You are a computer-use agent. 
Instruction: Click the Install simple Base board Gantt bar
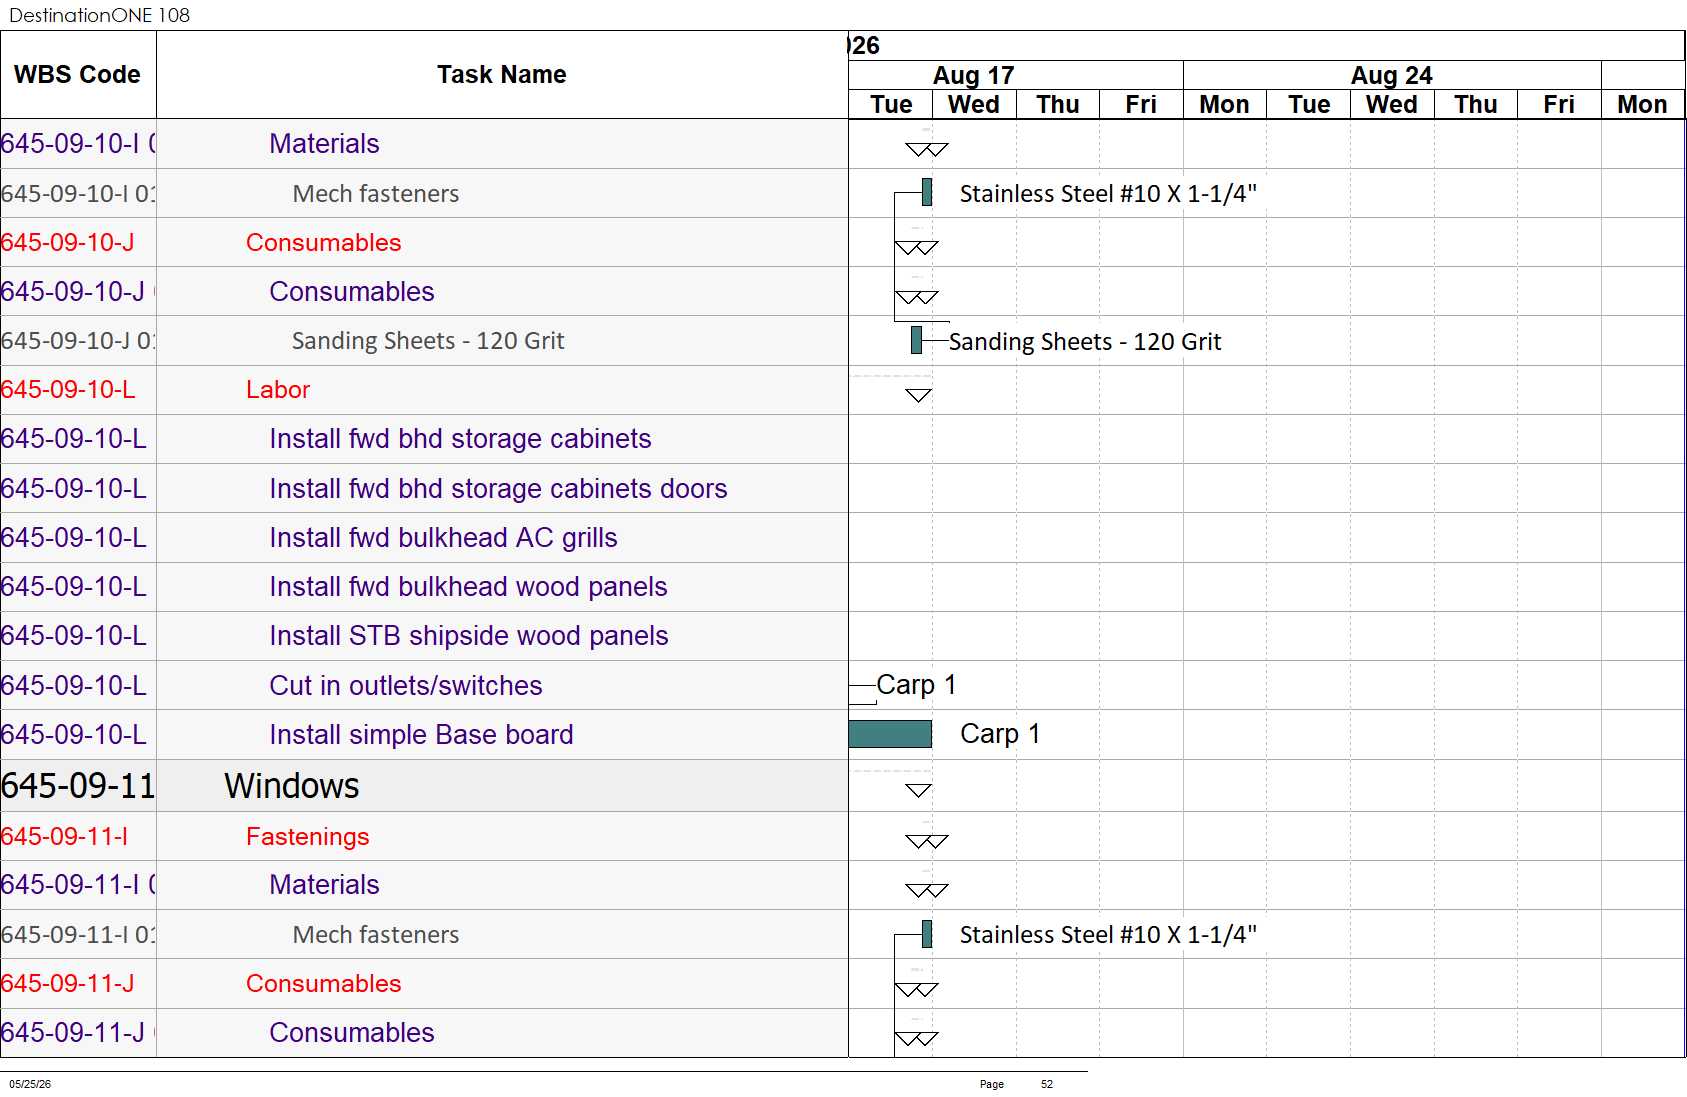pos(890,734)
